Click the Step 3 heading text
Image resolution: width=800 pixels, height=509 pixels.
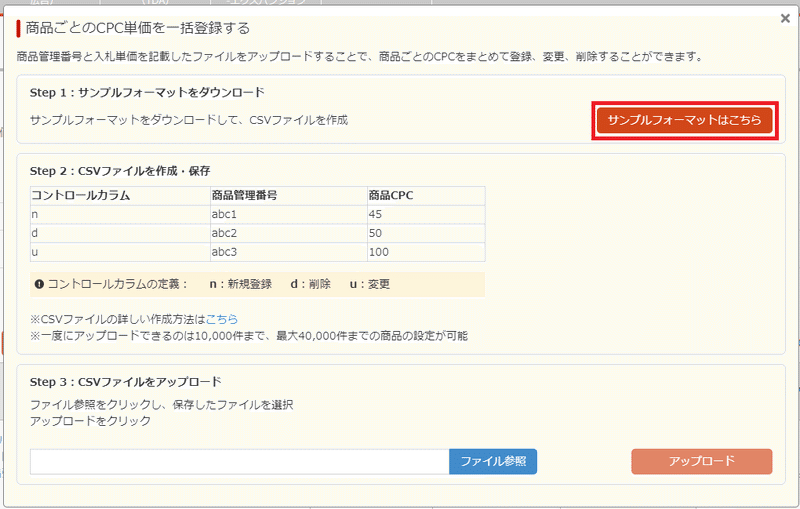coord(125,382)
